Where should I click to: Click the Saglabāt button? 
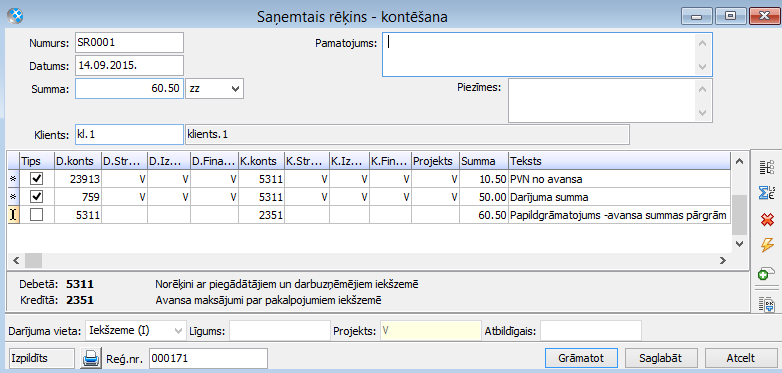pyautogui.click(x=660, y=358)
